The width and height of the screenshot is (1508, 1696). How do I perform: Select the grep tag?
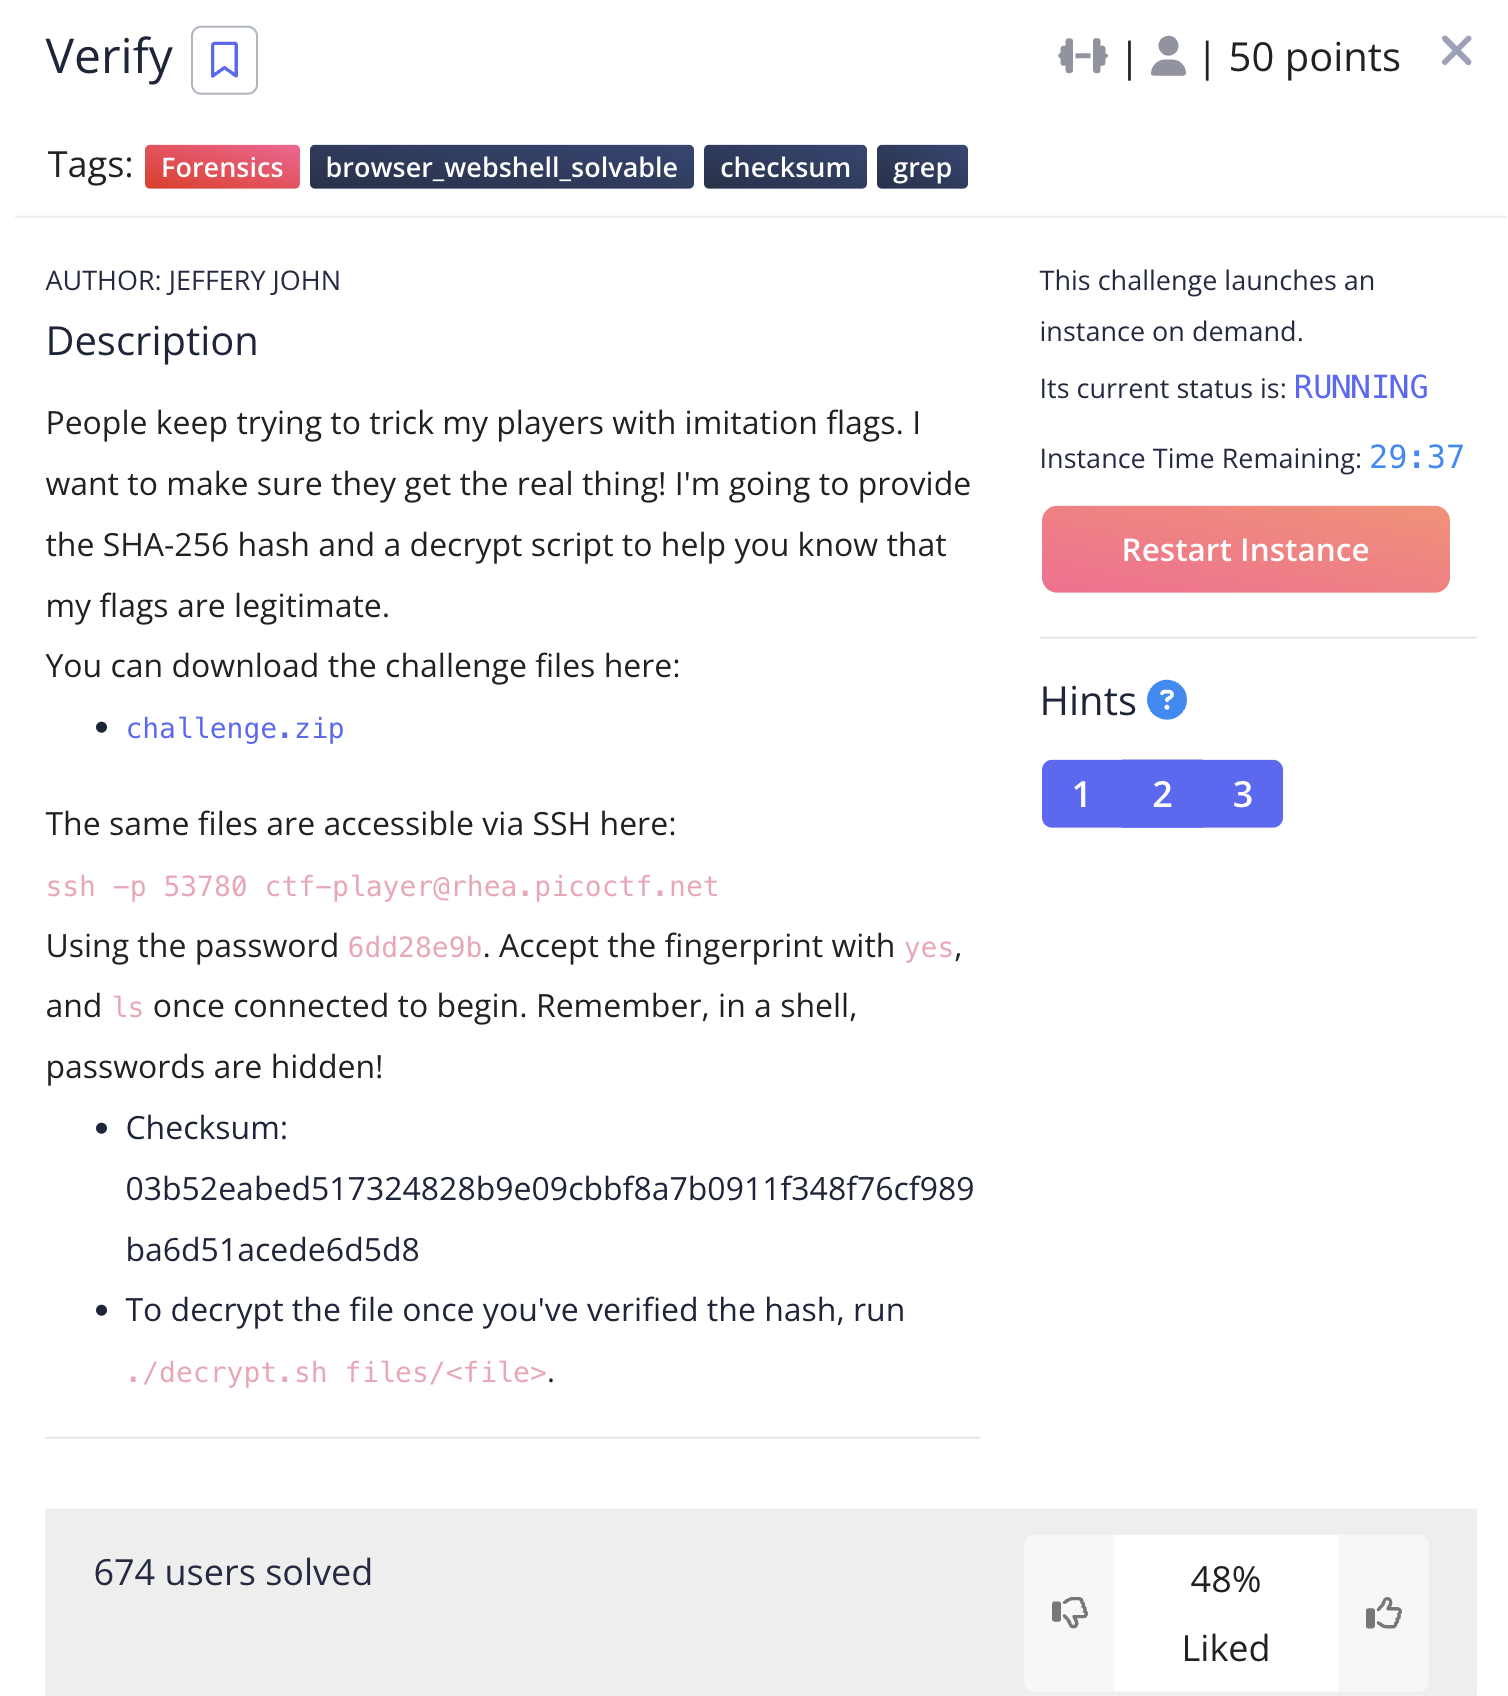point(921,167)
